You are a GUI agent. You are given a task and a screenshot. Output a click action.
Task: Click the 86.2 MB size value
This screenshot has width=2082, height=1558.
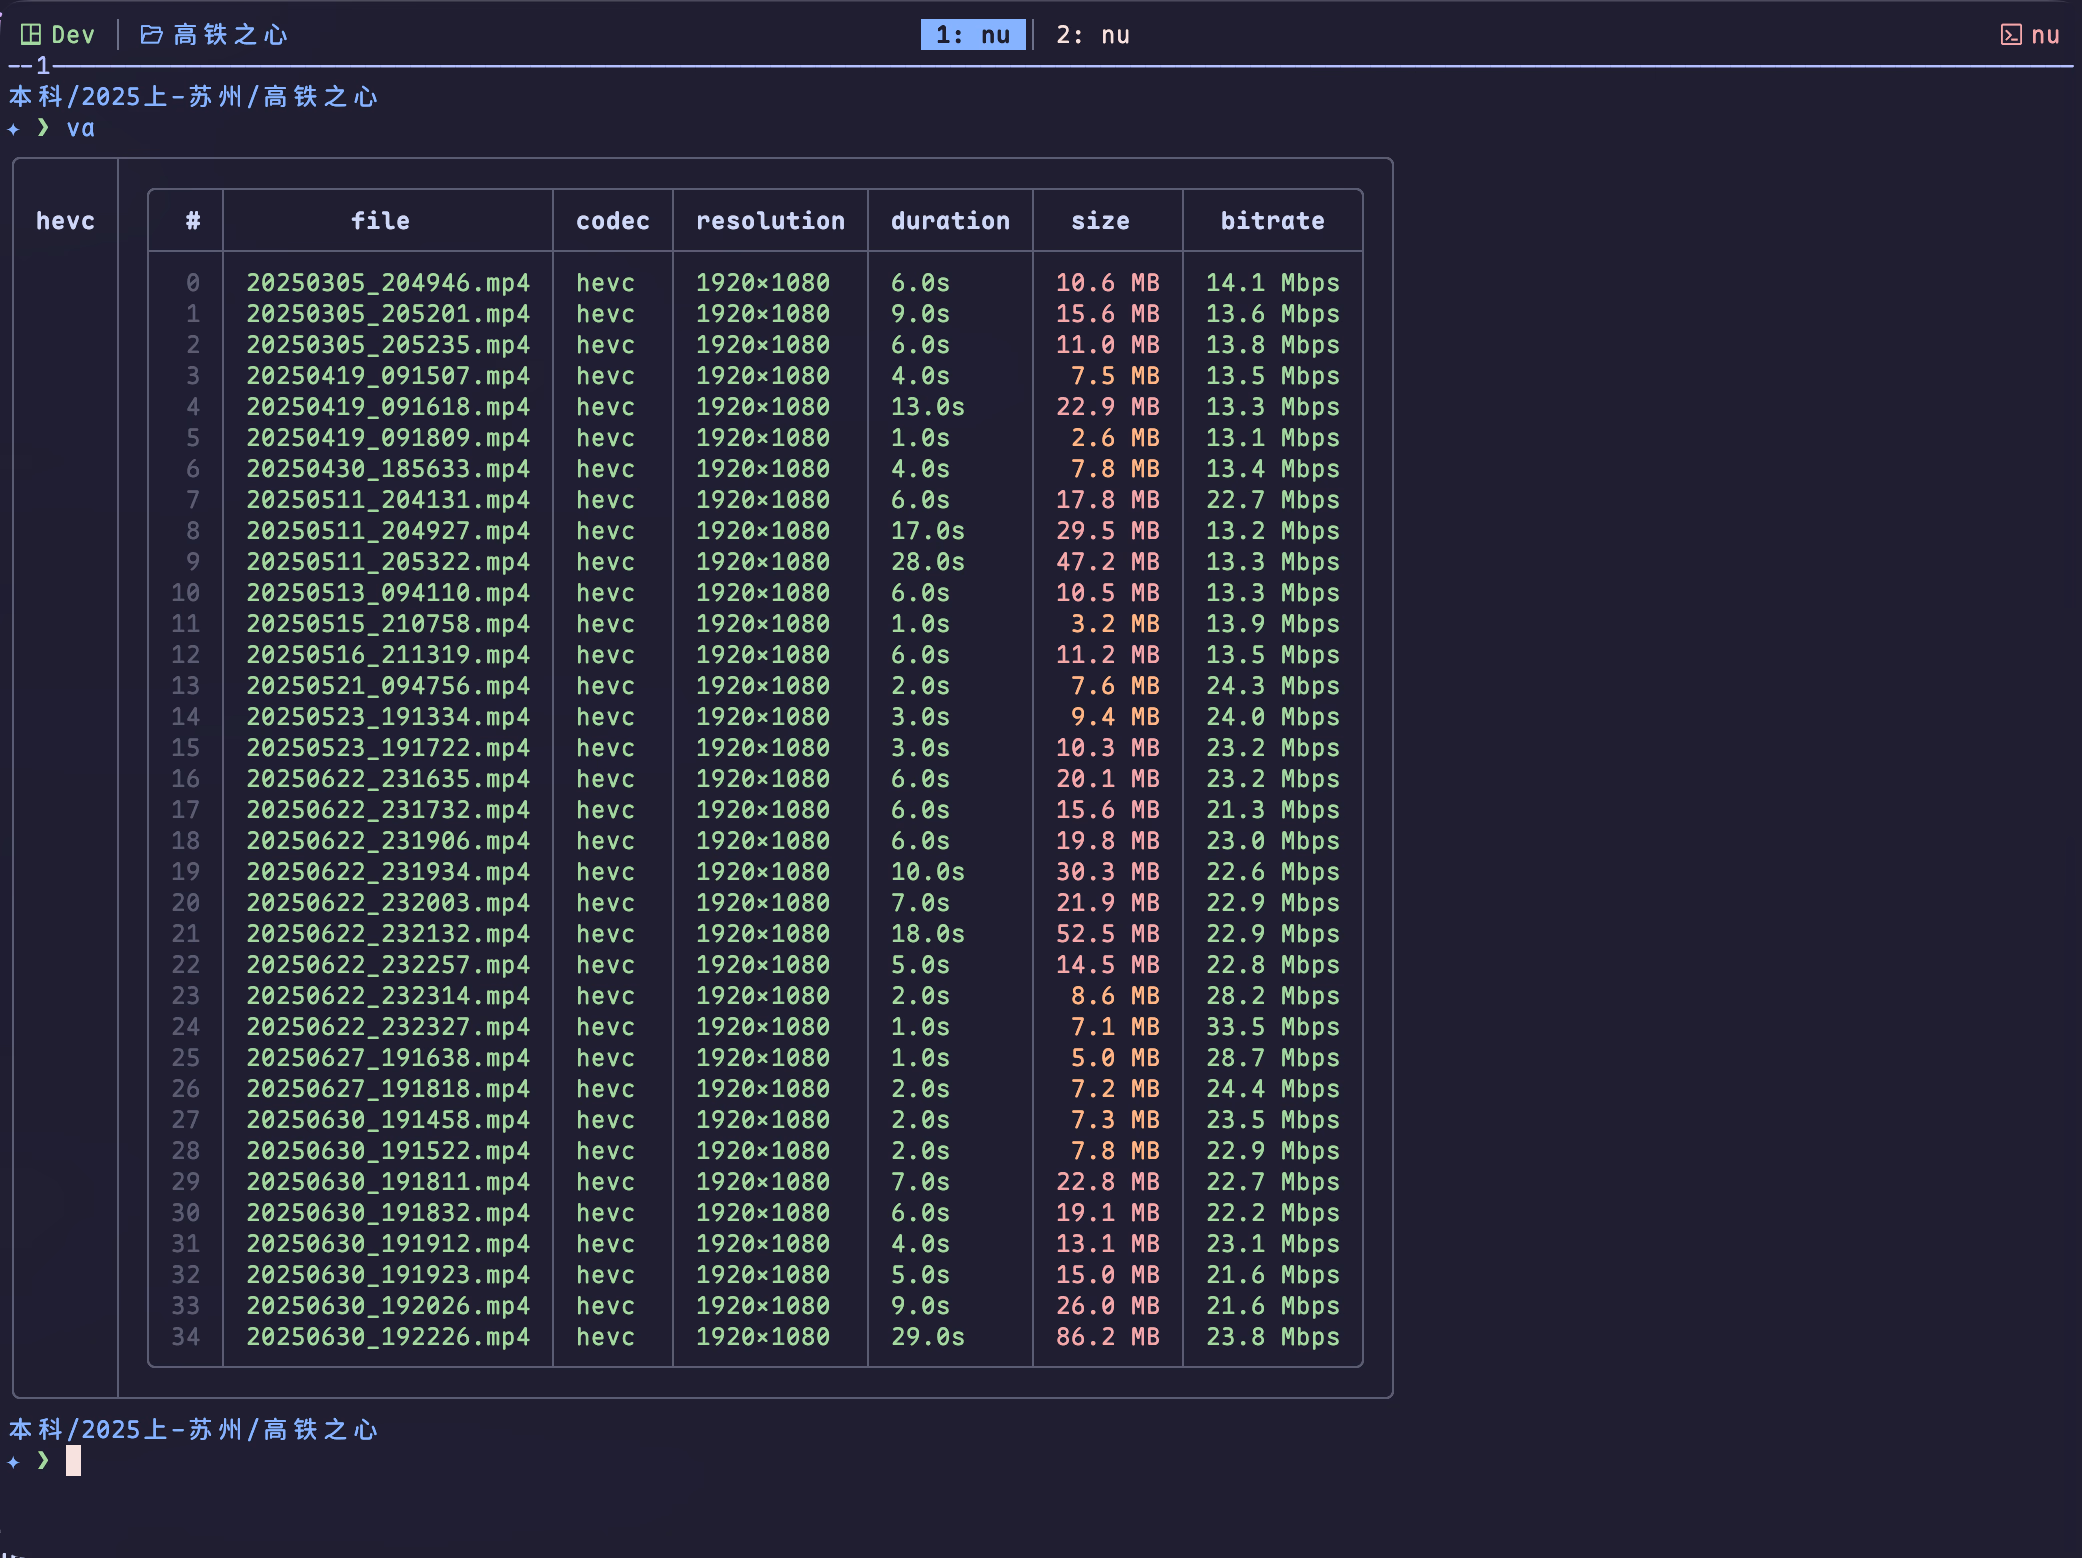point(1107,1337)
